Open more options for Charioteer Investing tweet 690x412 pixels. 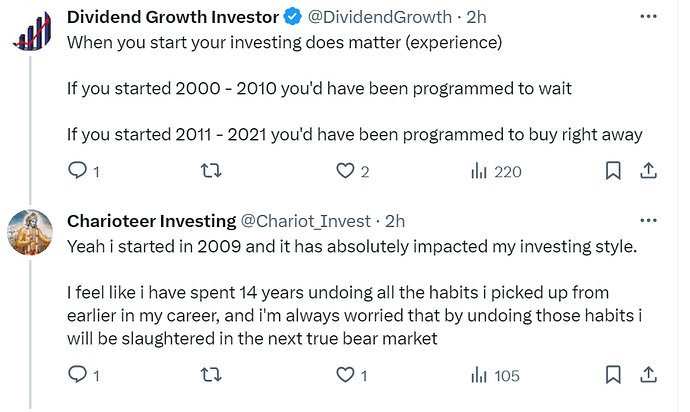649,221
